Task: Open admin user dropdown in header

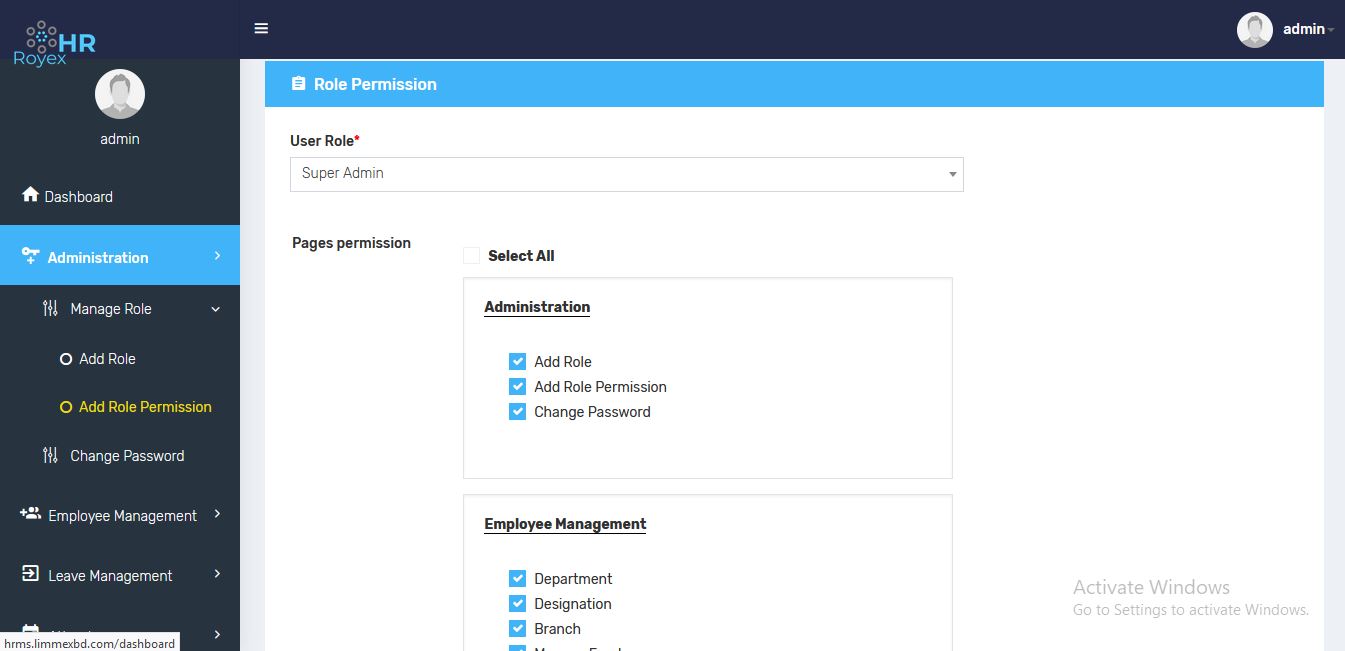Action: tap(1309, 30)
